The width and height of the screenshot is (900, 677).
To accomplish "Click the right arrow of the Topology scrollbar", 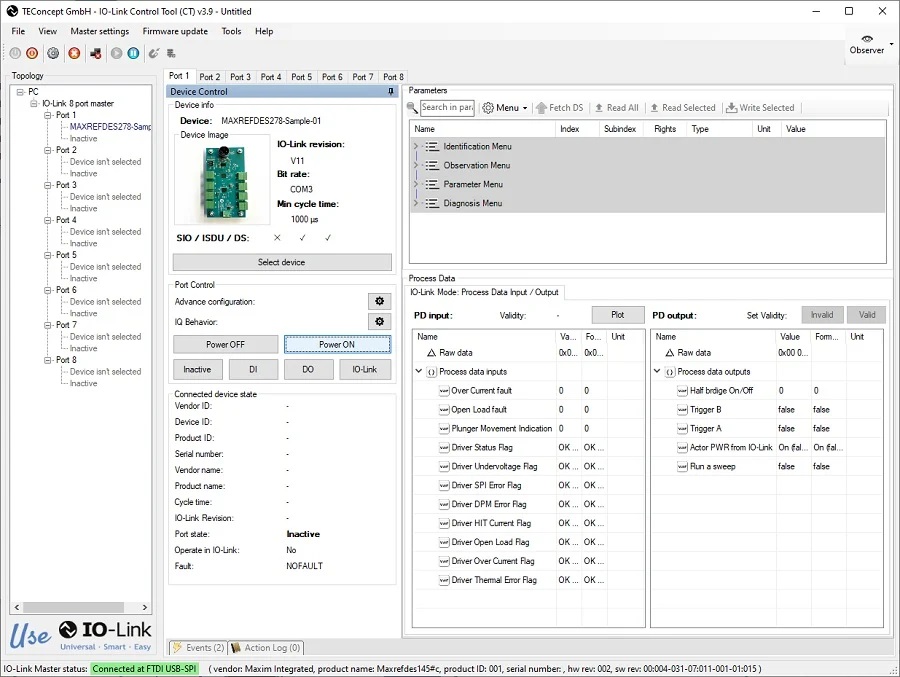I will tap(144, 607).
